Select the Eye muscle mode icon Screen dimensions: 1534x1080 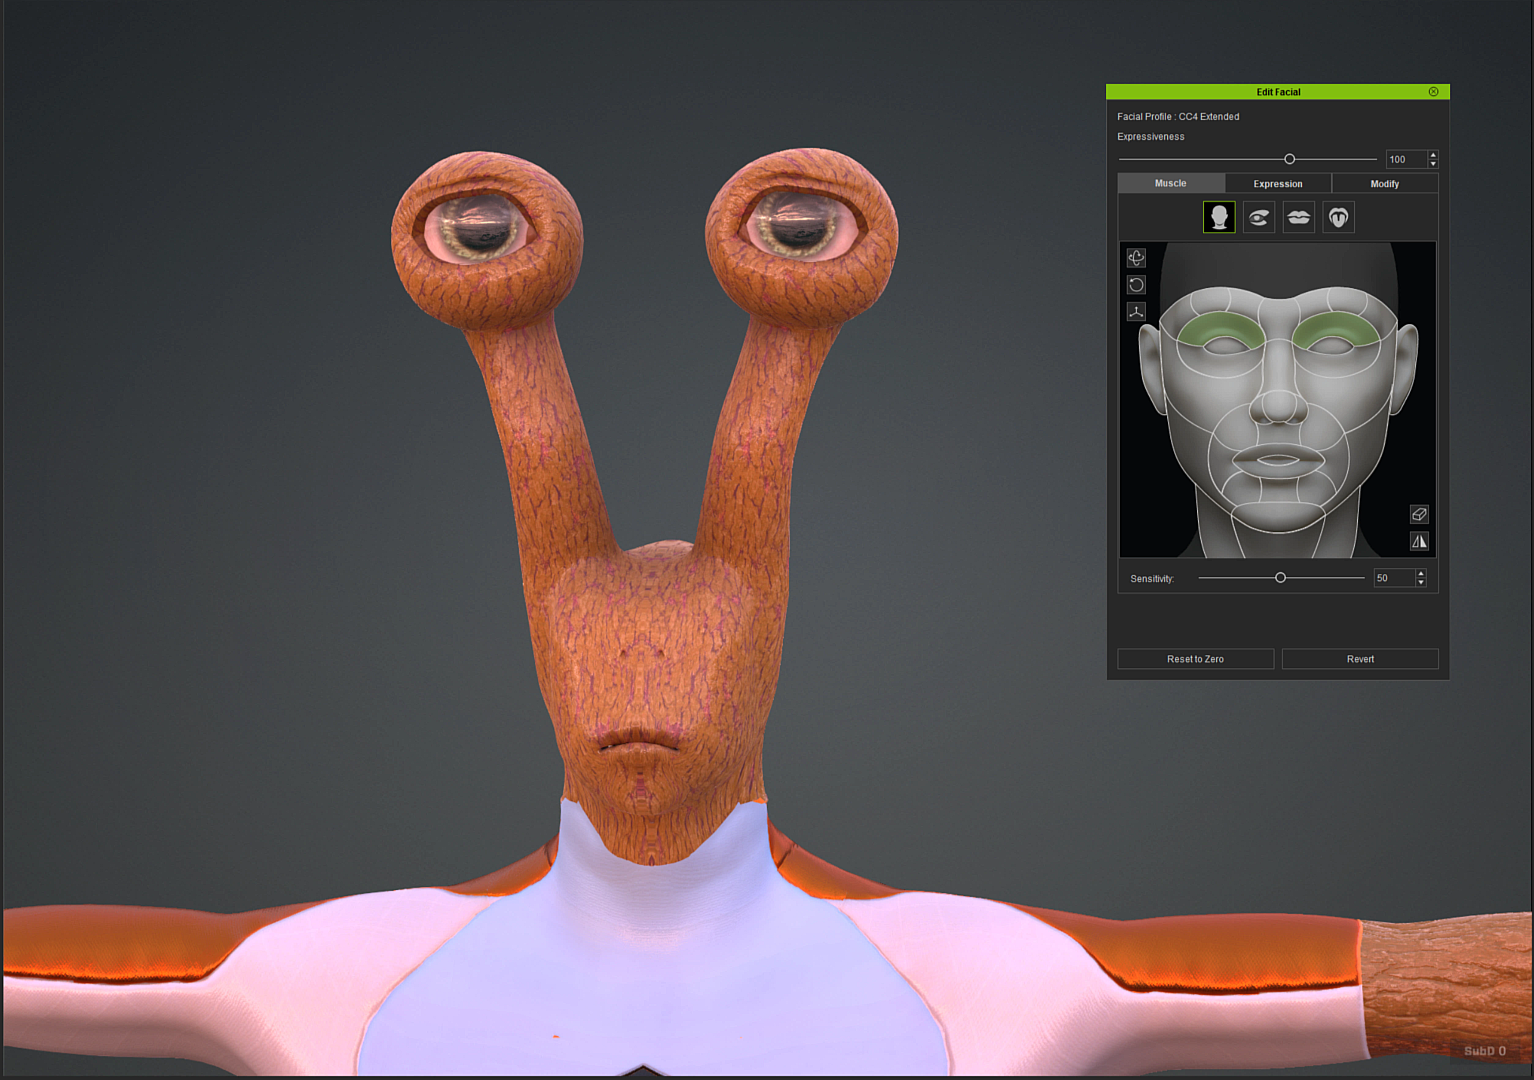click(x=1259, y=217)
